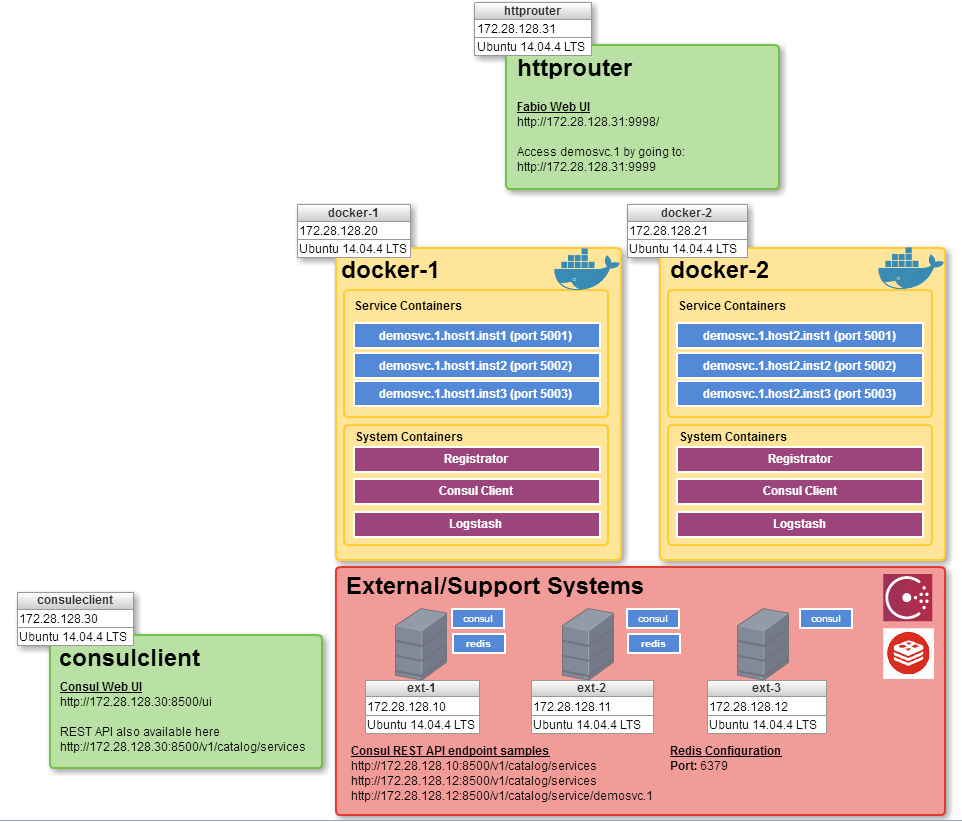Screen dimensions: 962x822
Task: Click the large httprouter title
Action: (x=575, y=68)
